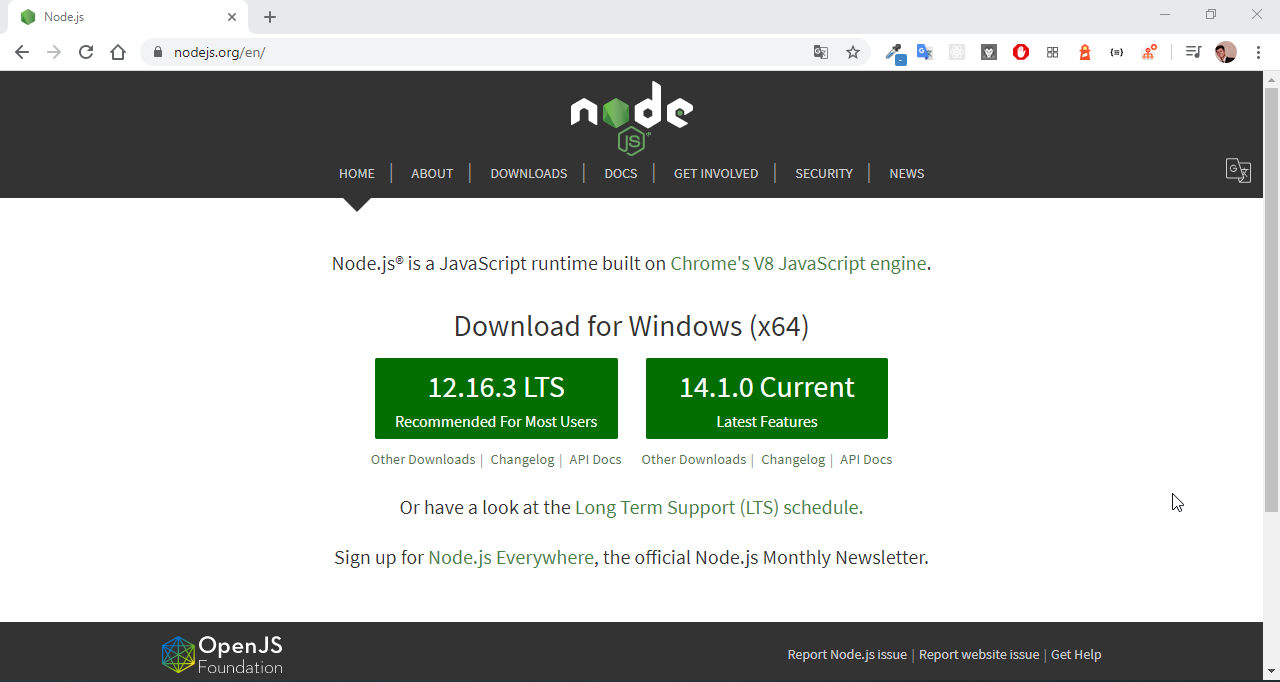
Task: Open Other Downloads under the LTS button
Action: coord(423,460)
